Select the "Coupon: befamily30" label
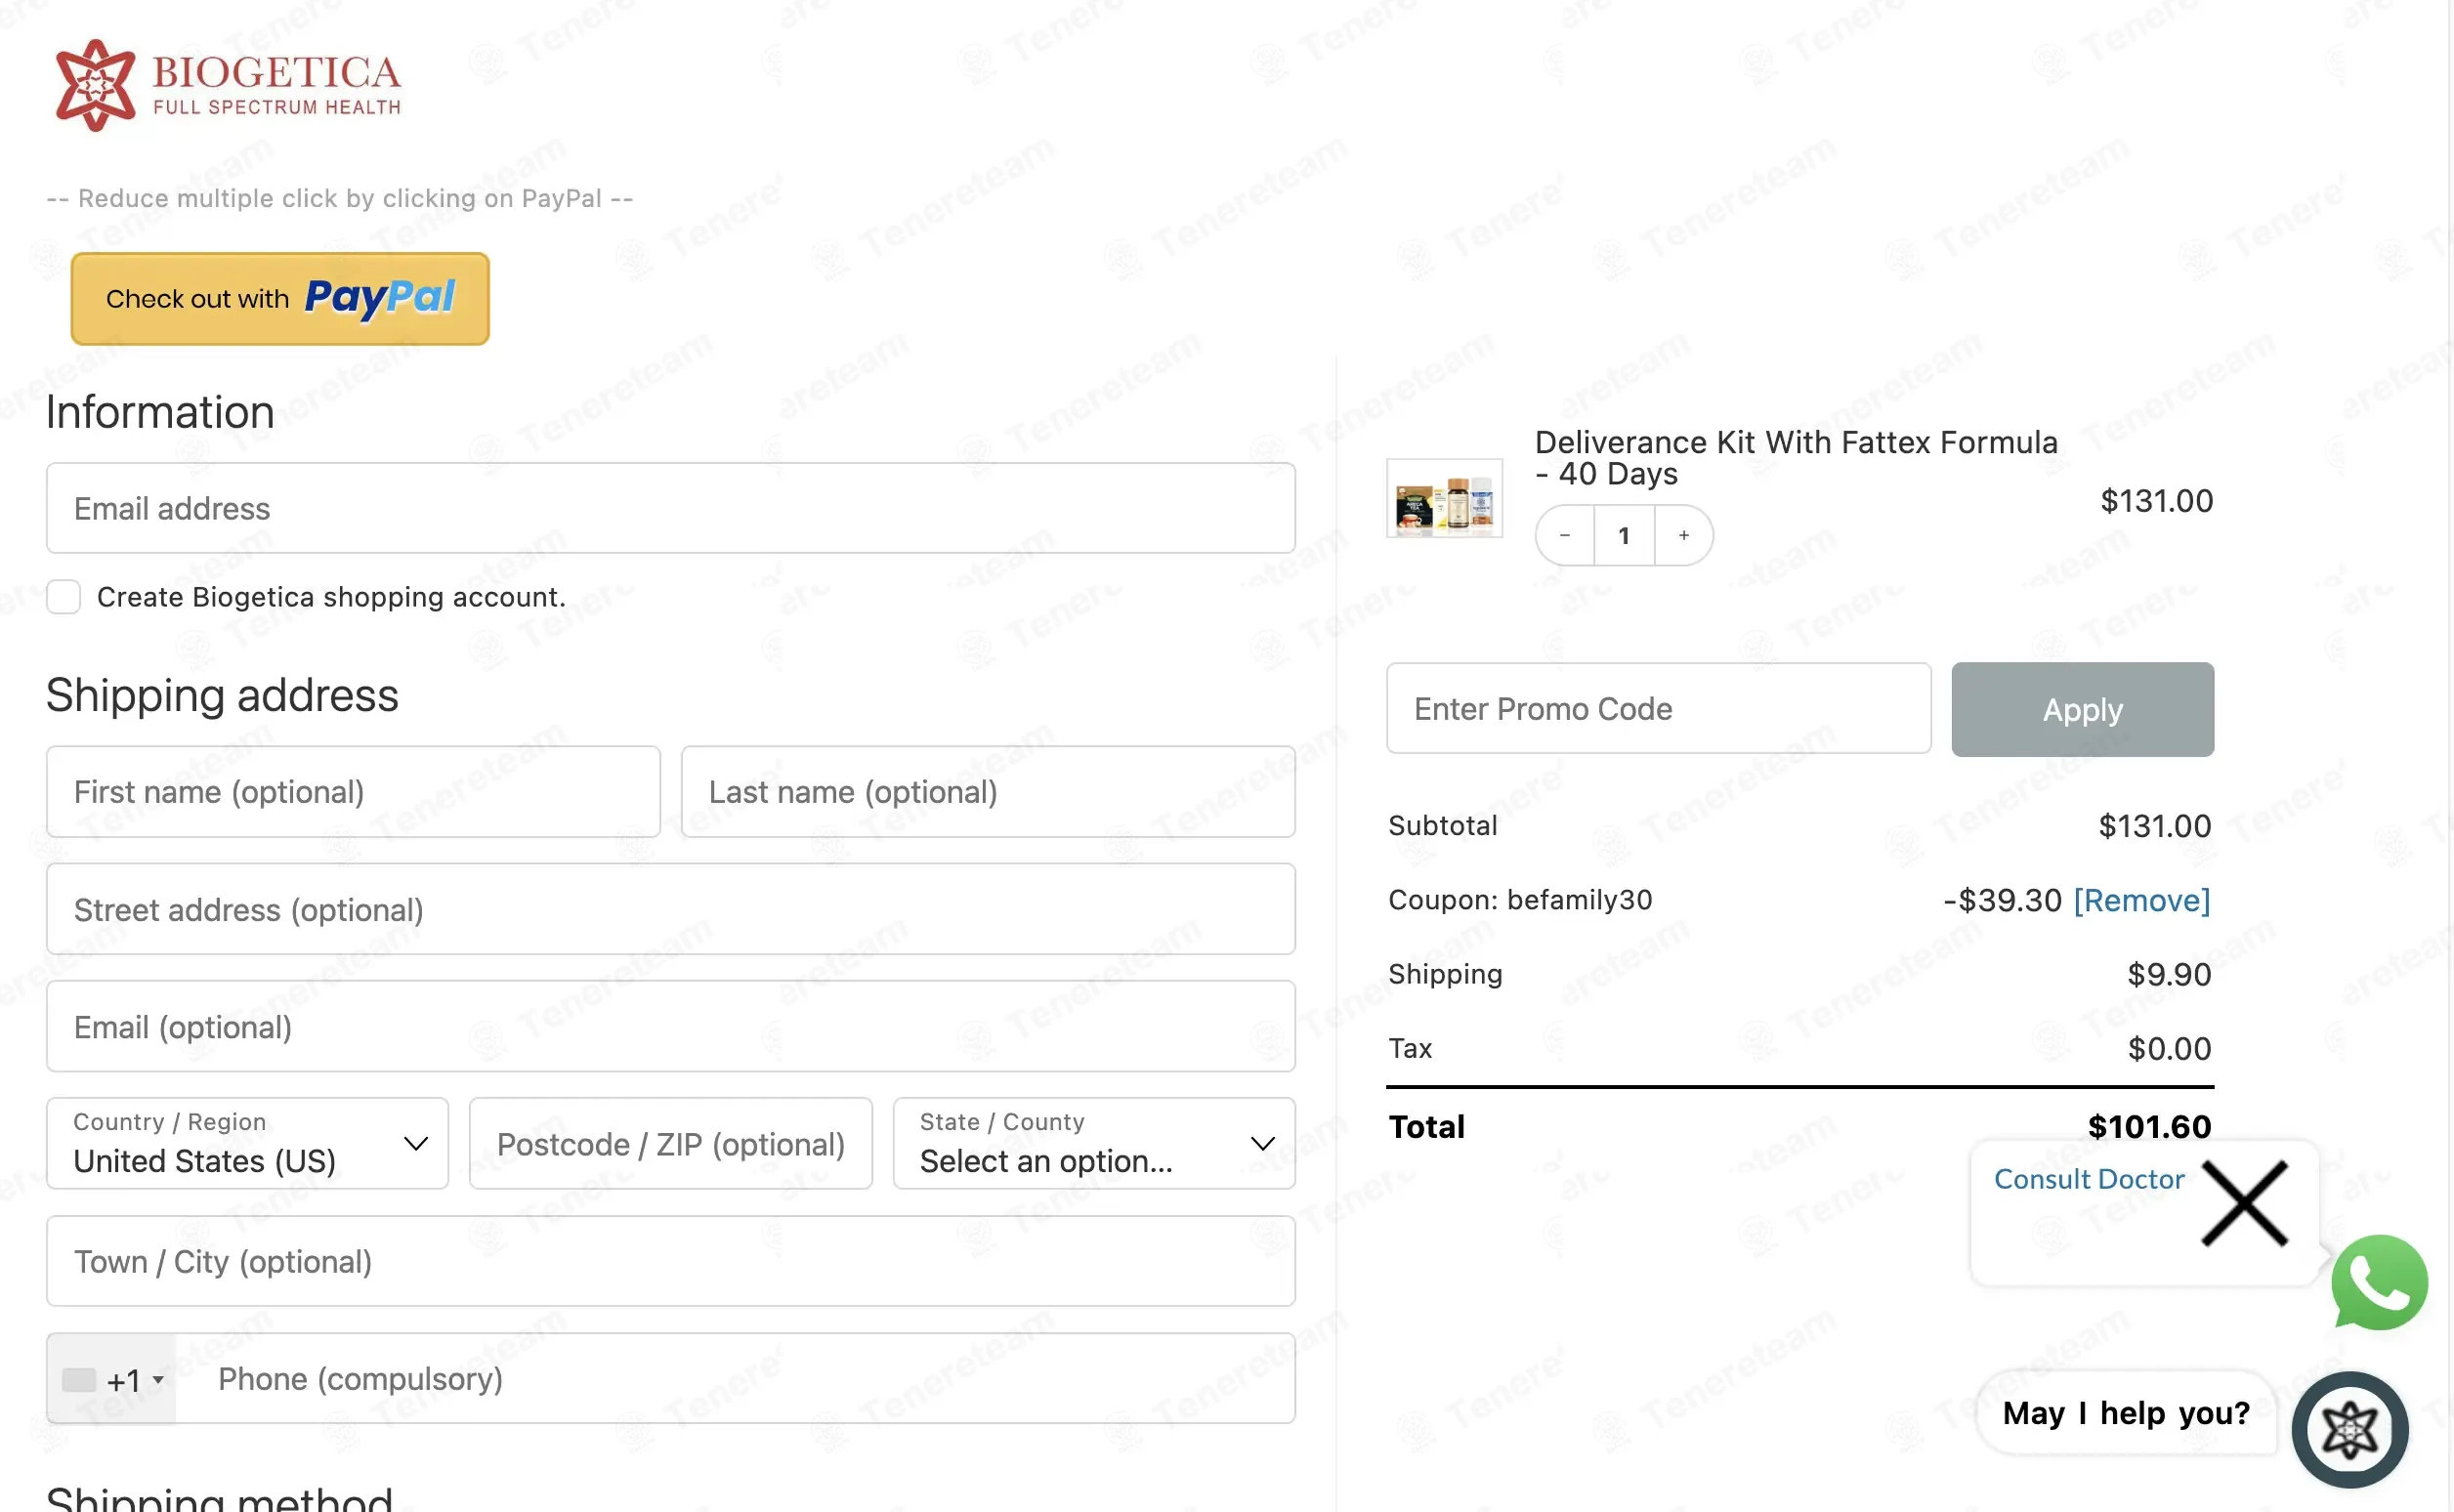Image resolution: width=2454 pixels, height=1512 pixels. 1520,901
